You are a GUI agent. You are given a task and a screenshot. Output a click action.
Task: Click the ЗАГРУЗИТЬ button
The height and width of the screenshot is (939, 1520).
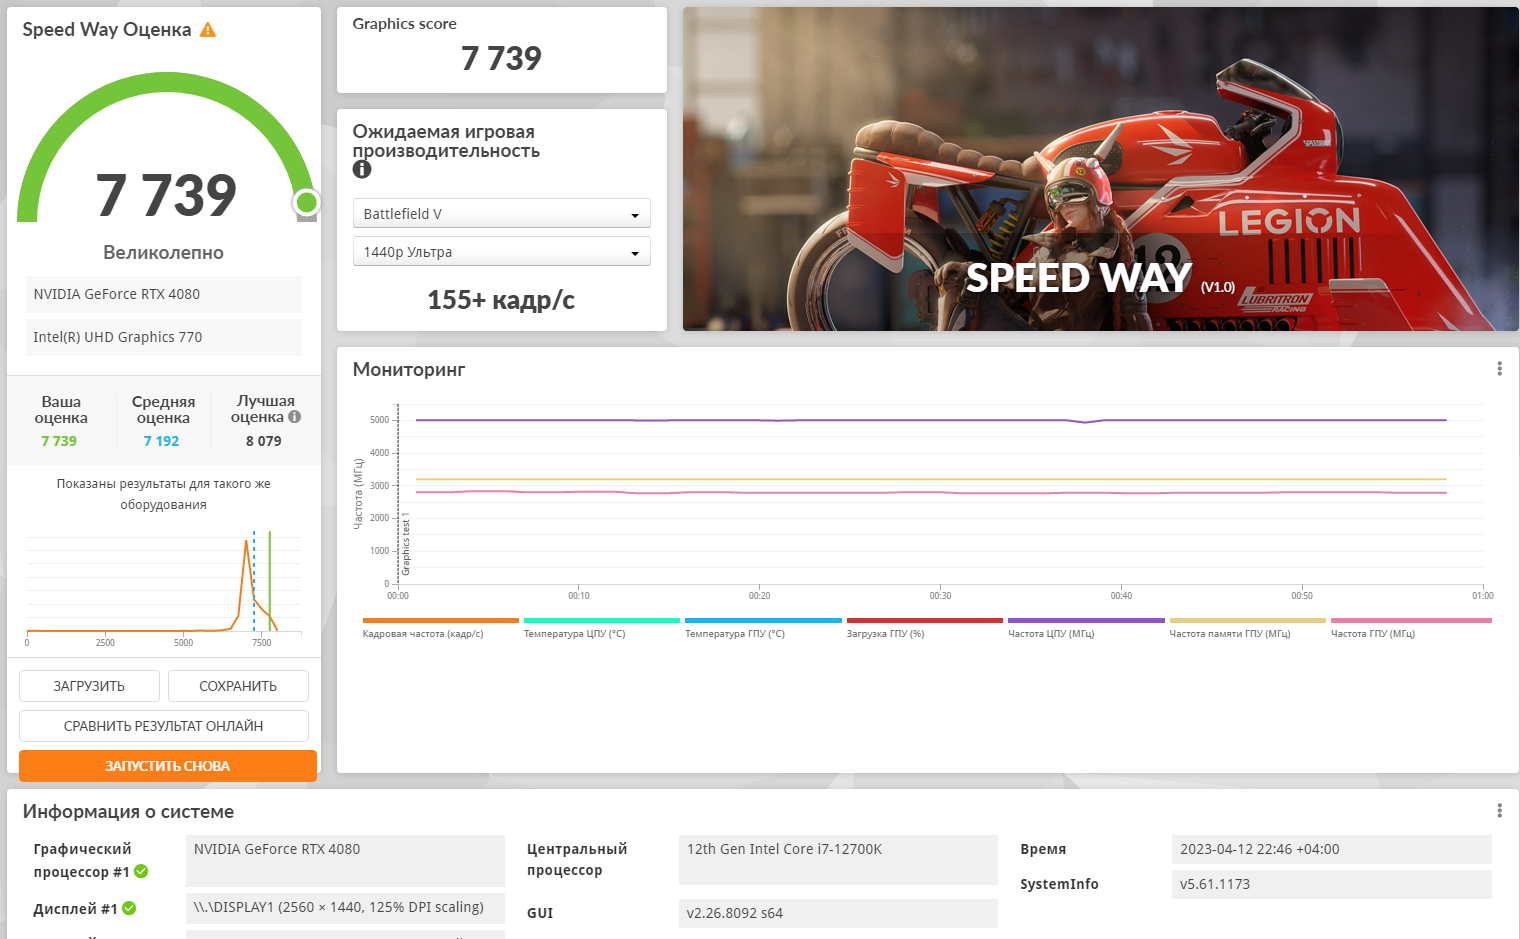click(89, 686)
